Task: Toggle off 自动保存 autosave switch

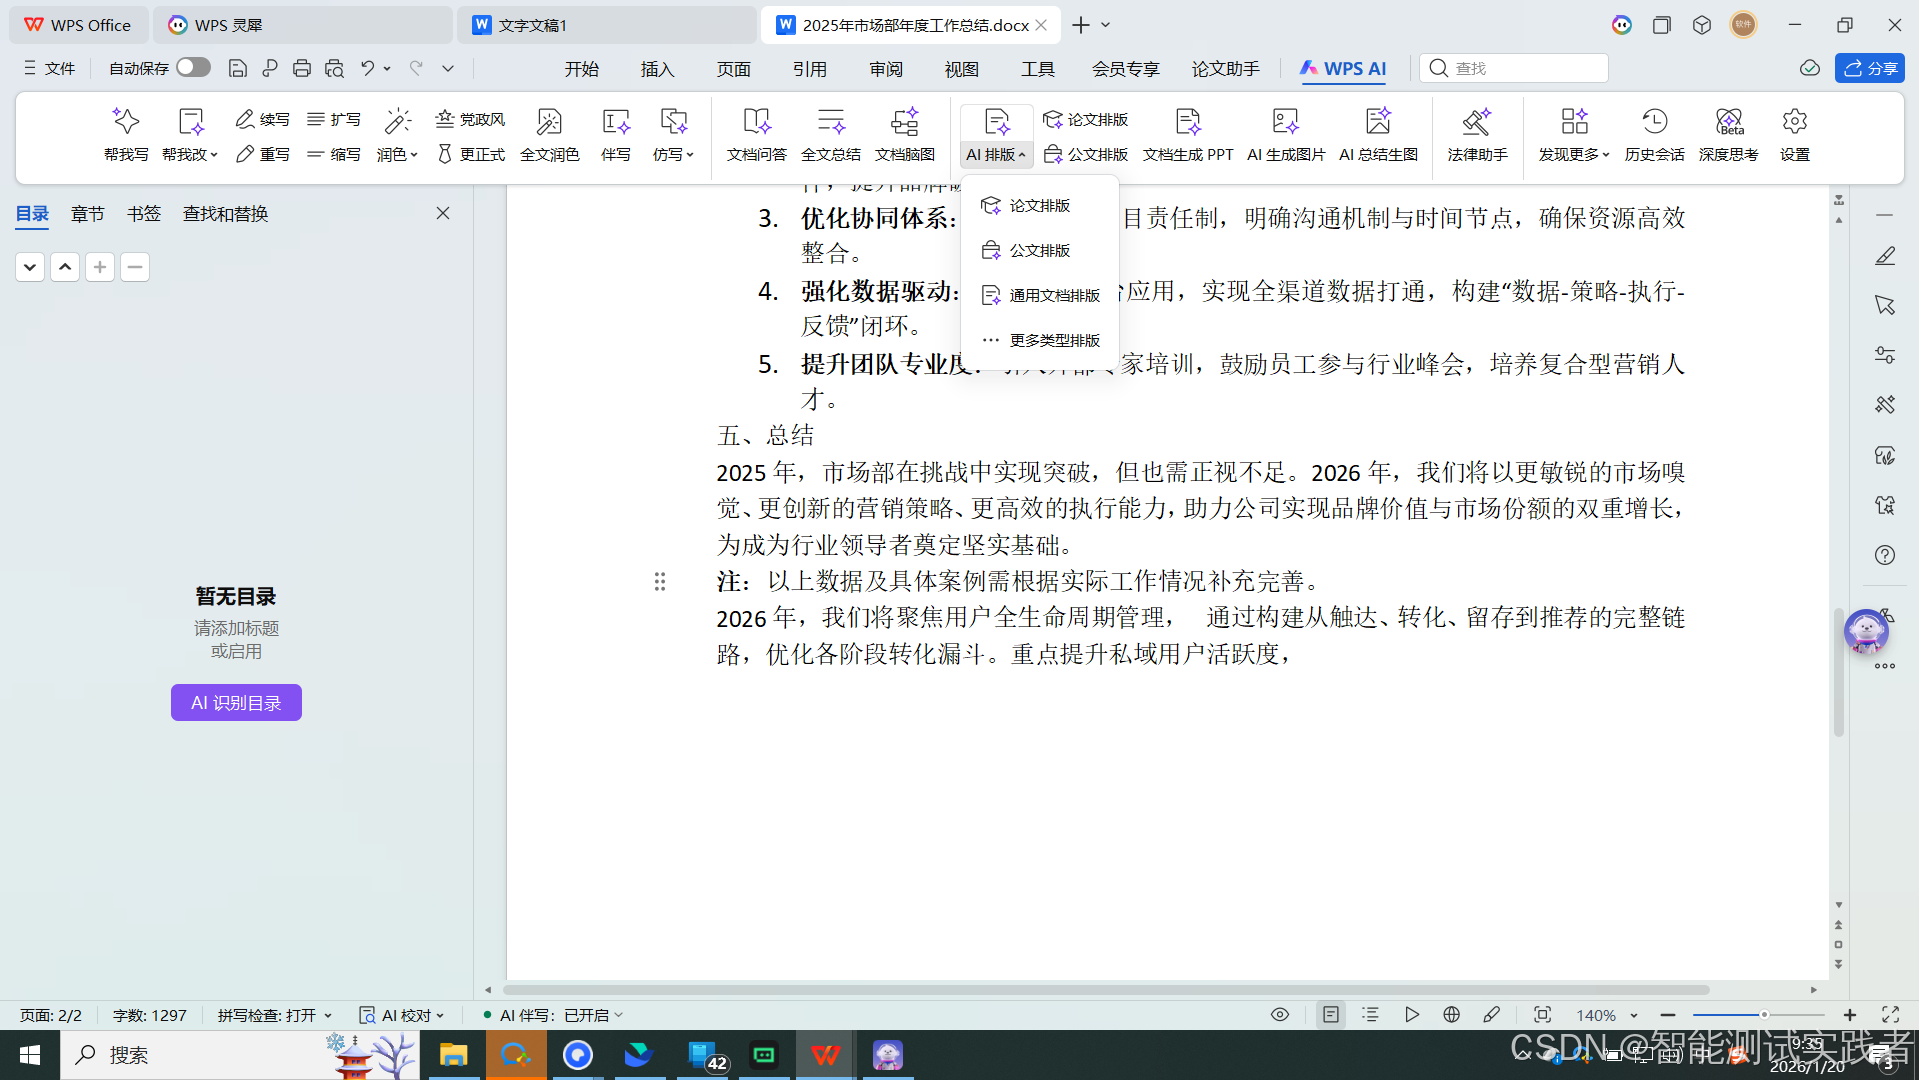Action: (192, 67)
